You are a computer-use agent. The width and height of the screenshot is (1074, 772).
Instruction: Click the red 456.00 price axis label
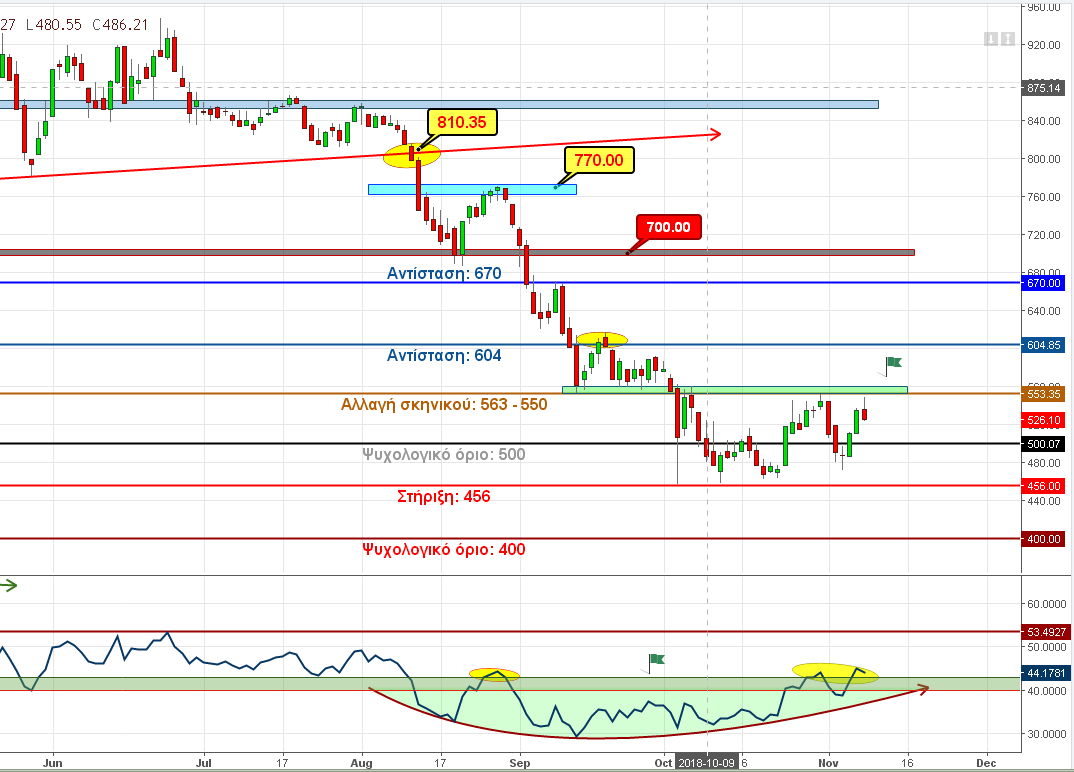1044,486
